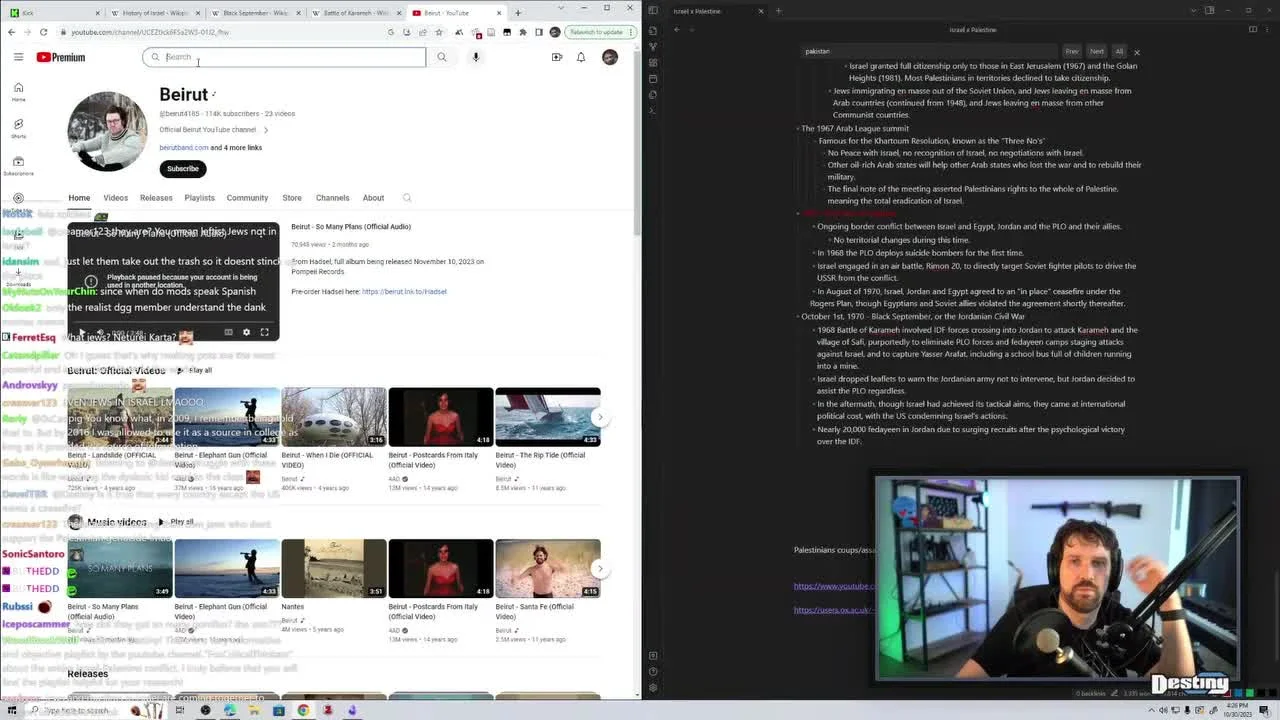The image size is (1280, 720).
Task: Switch to the History of Israel Wikipedia tab
Action: tap(154, 13)
